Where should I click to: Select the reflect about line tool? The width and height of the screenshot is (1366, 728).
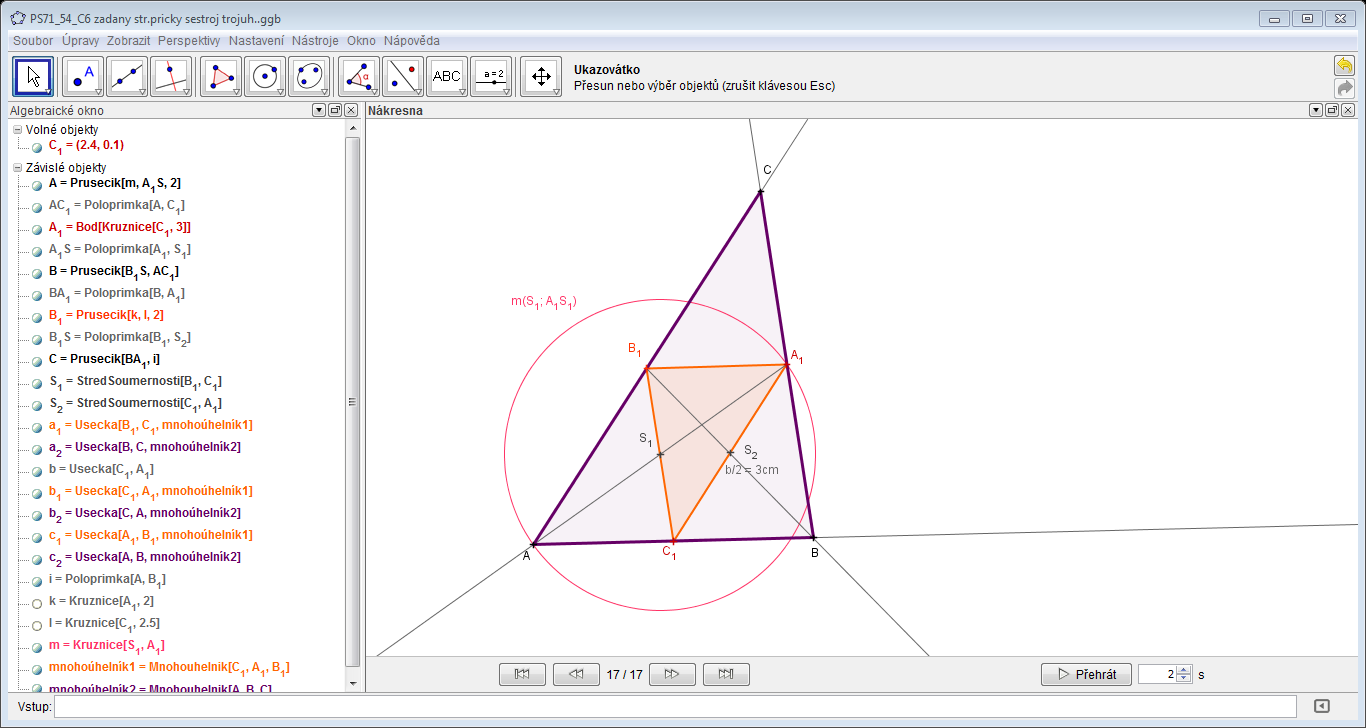pyautogui.click(x=403, y=76)
